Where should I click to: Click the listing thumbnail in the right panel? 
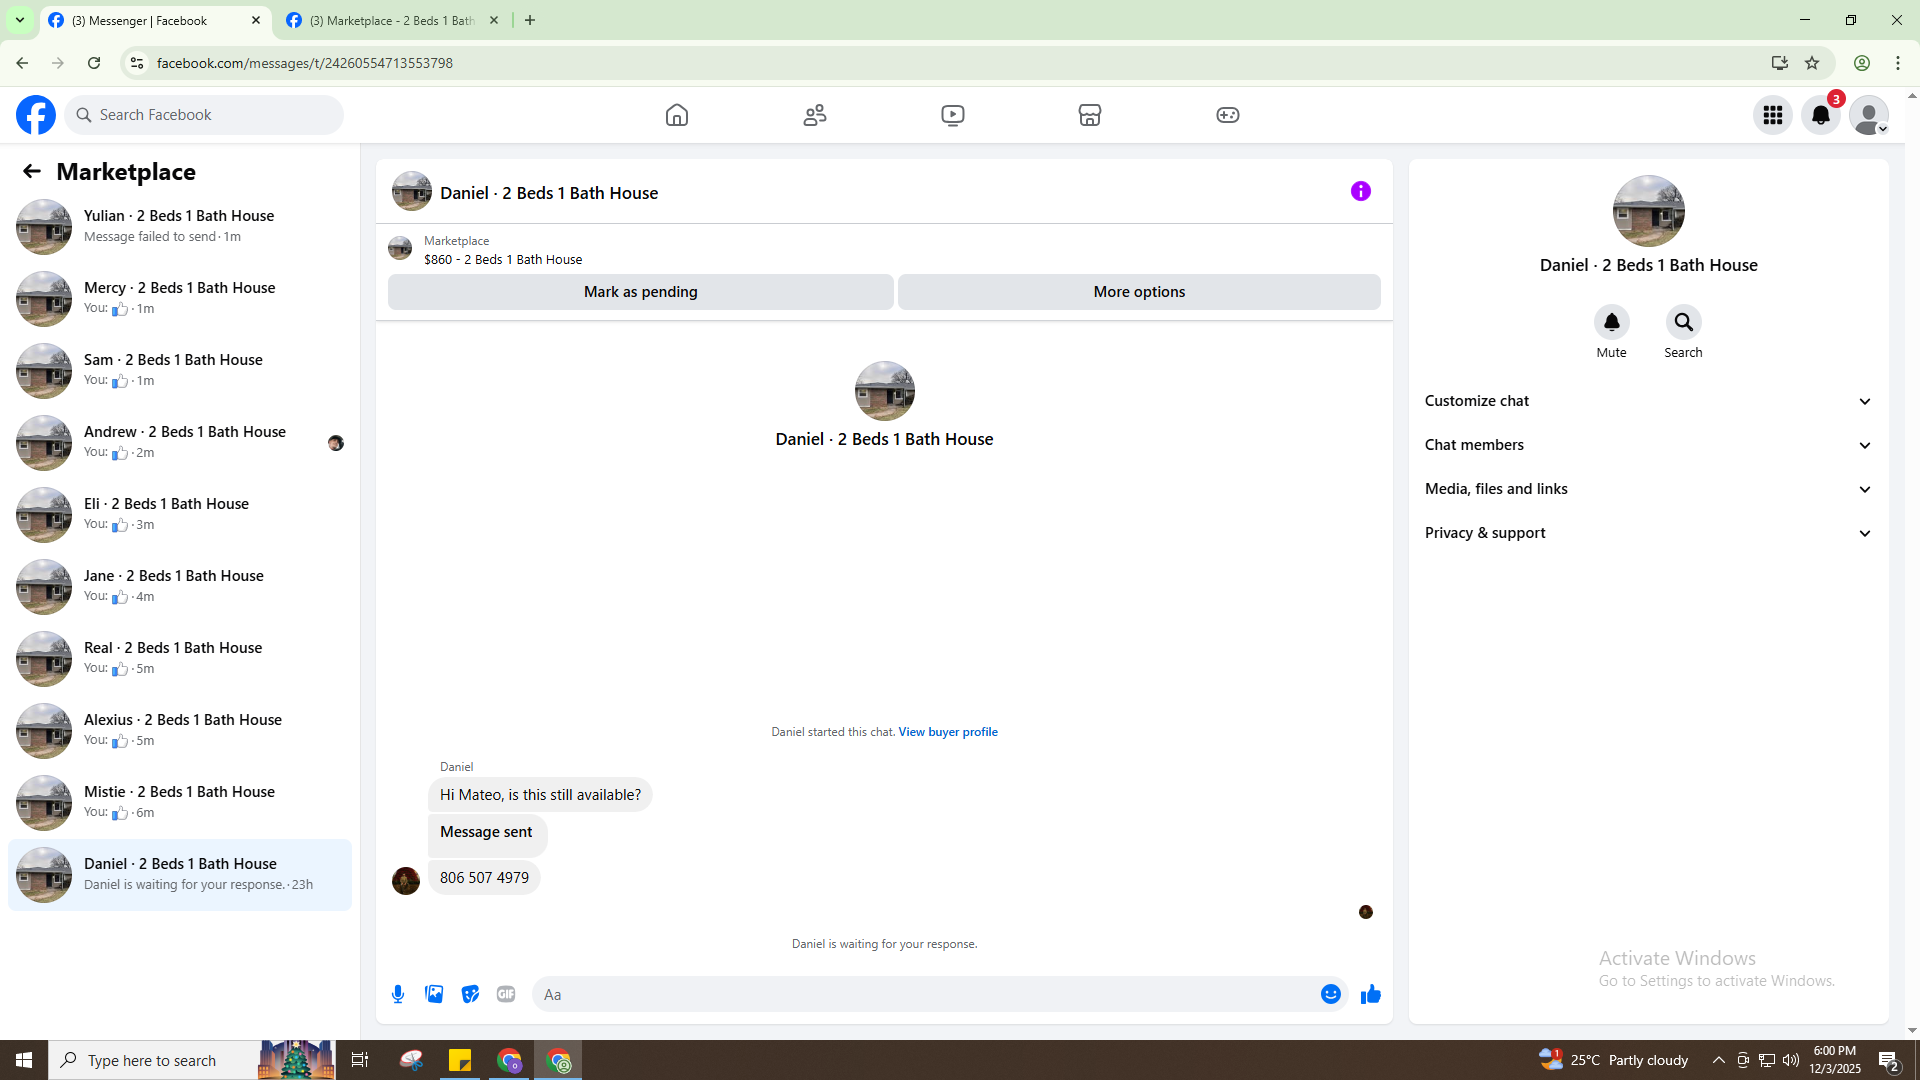click(1649, 211)
